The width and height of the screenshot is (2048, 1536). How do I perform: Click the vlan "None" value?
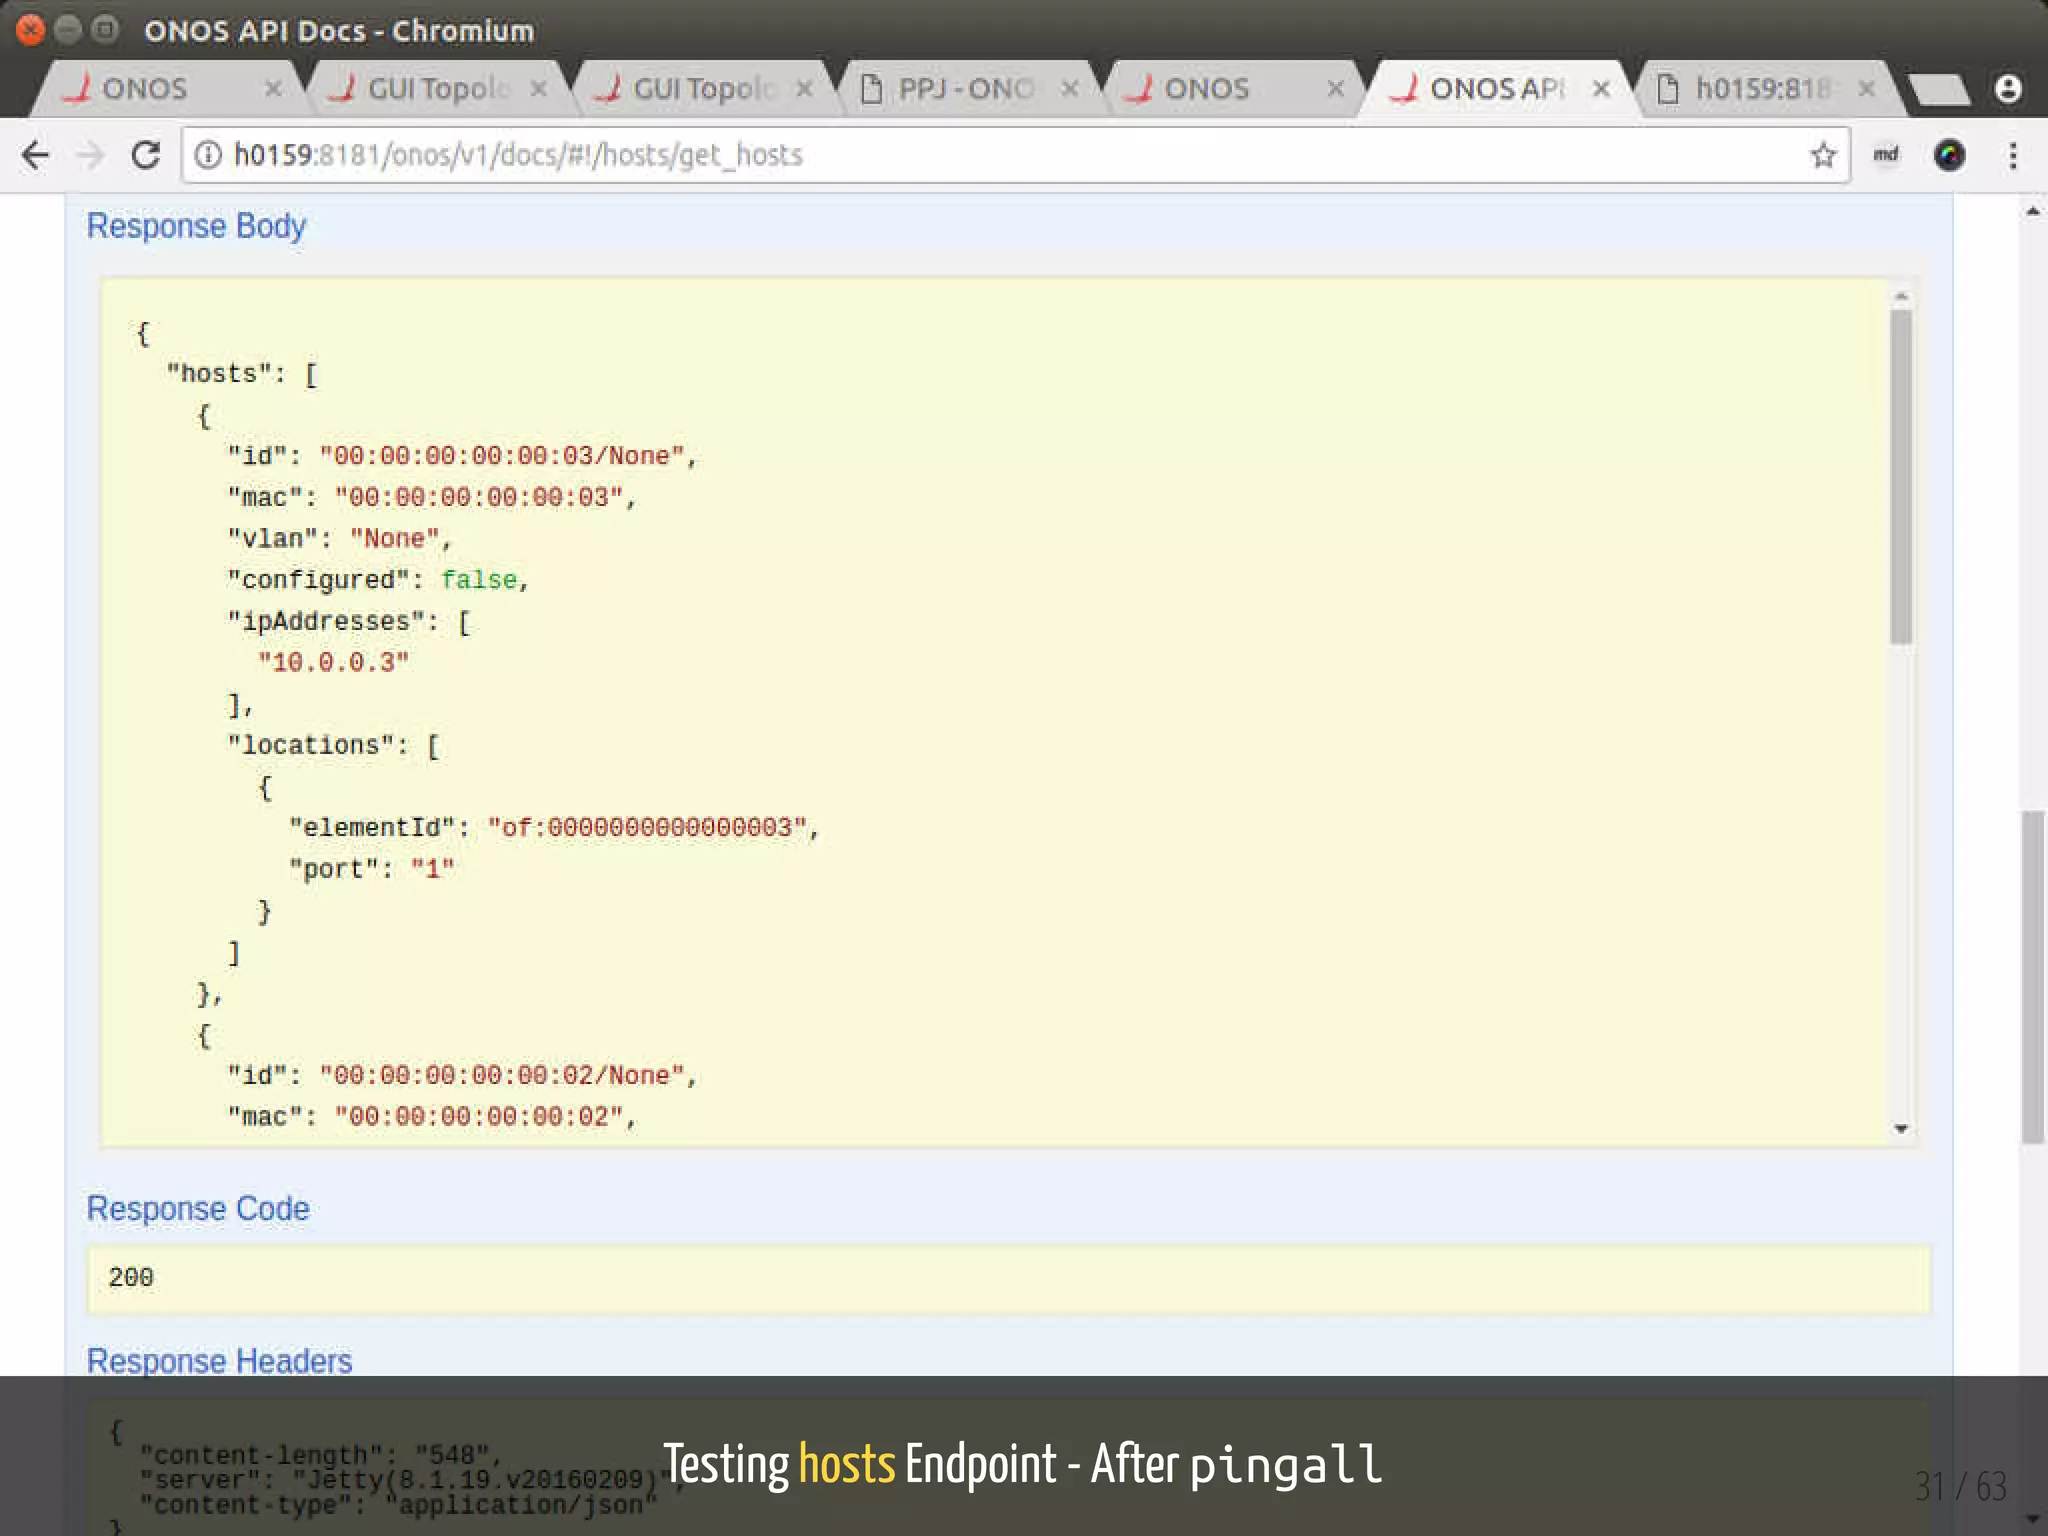395,538
